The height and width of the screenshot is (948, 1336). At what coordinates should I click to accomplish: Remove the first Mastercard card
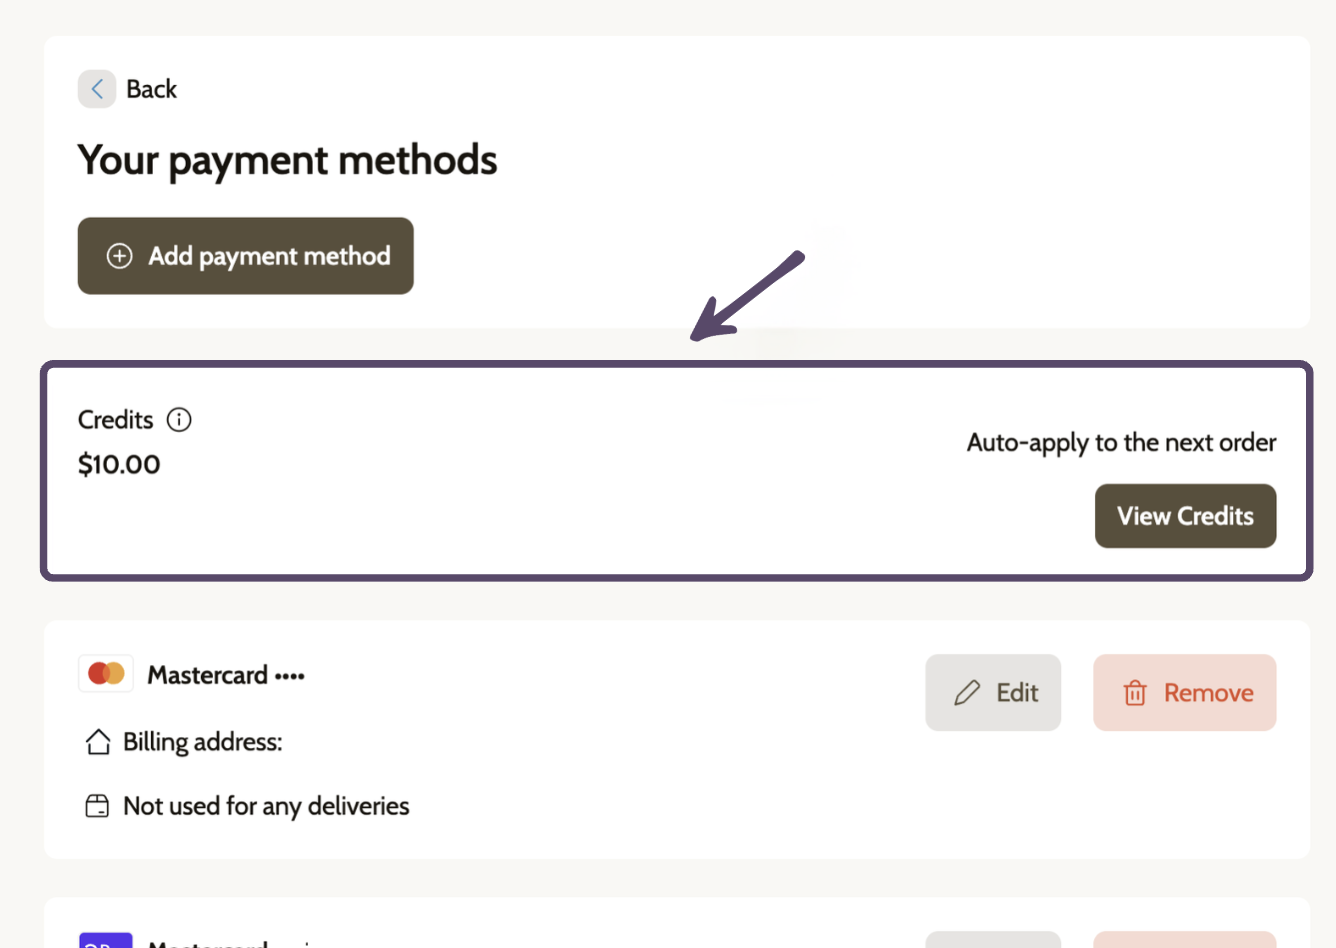[x=1185, y=693]
